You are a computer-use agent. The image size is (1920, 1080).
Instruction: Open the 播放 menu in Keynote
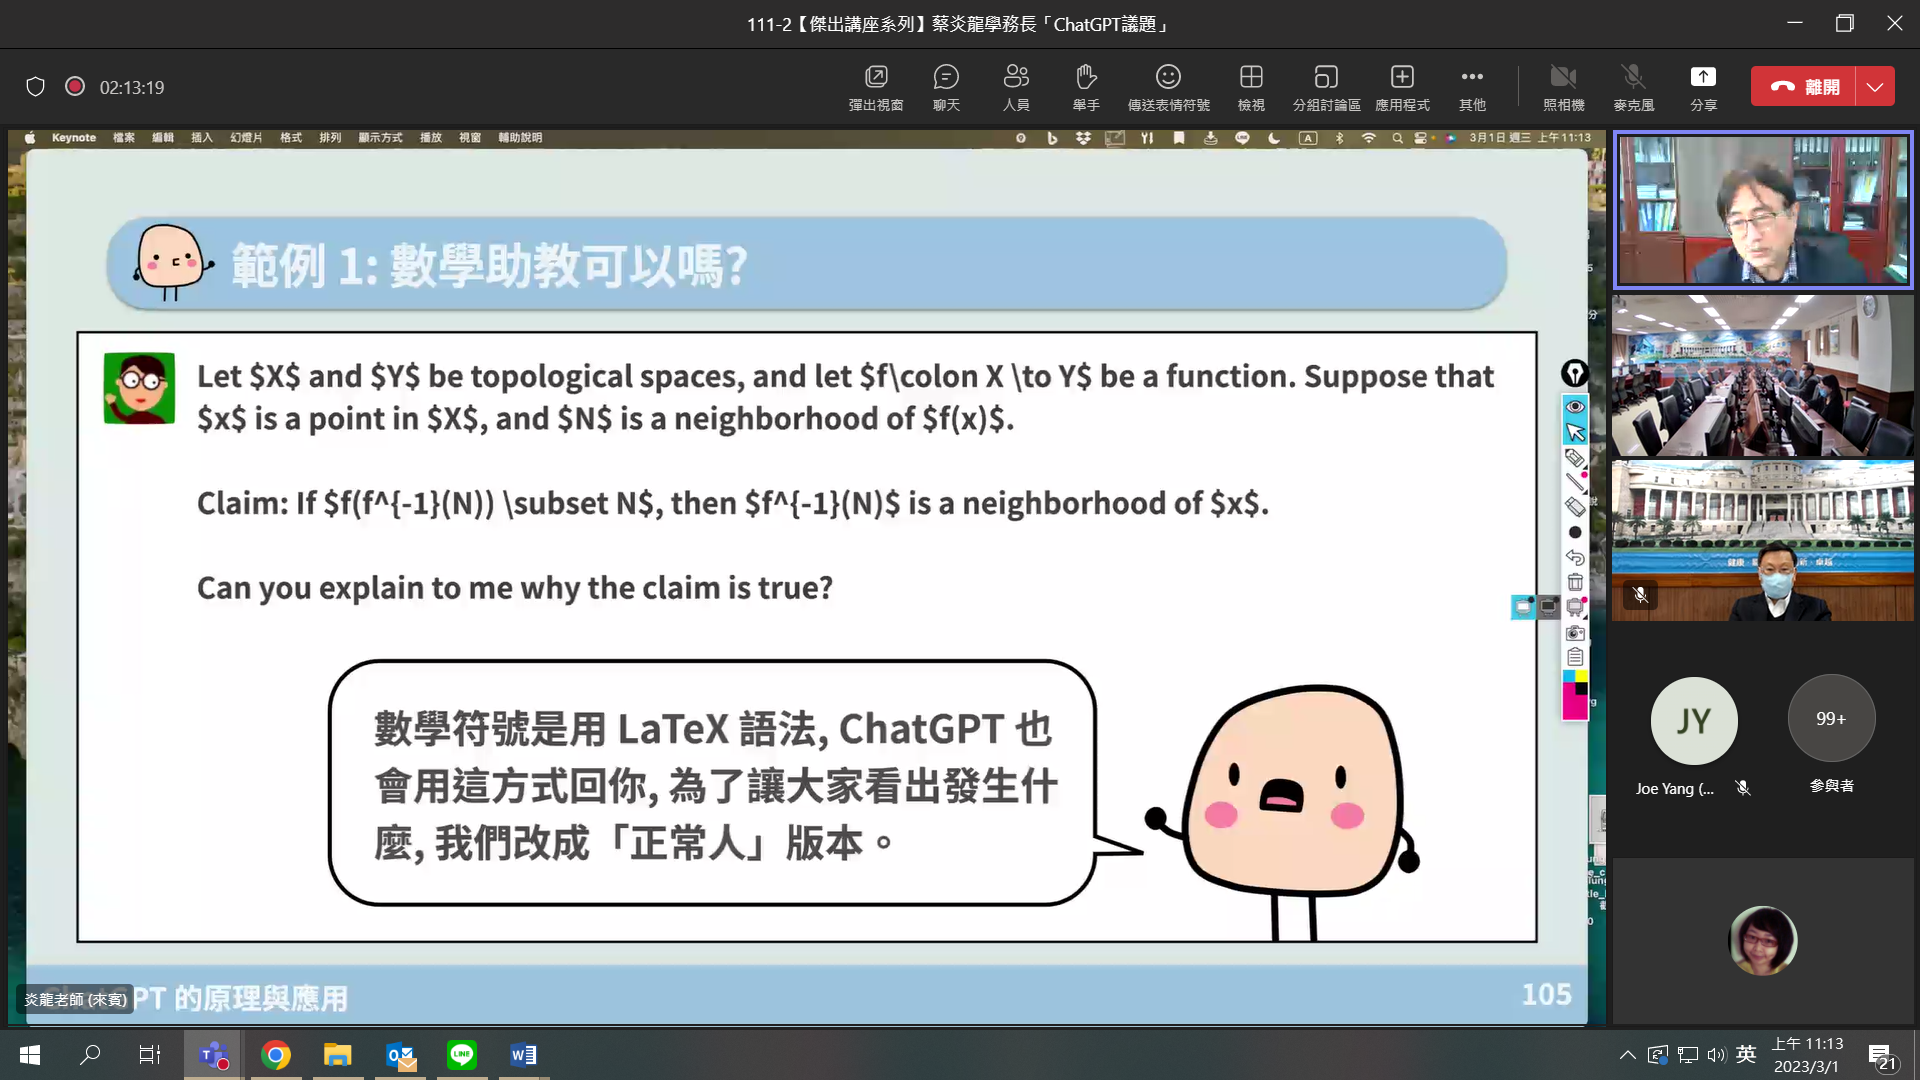point(431,138)
